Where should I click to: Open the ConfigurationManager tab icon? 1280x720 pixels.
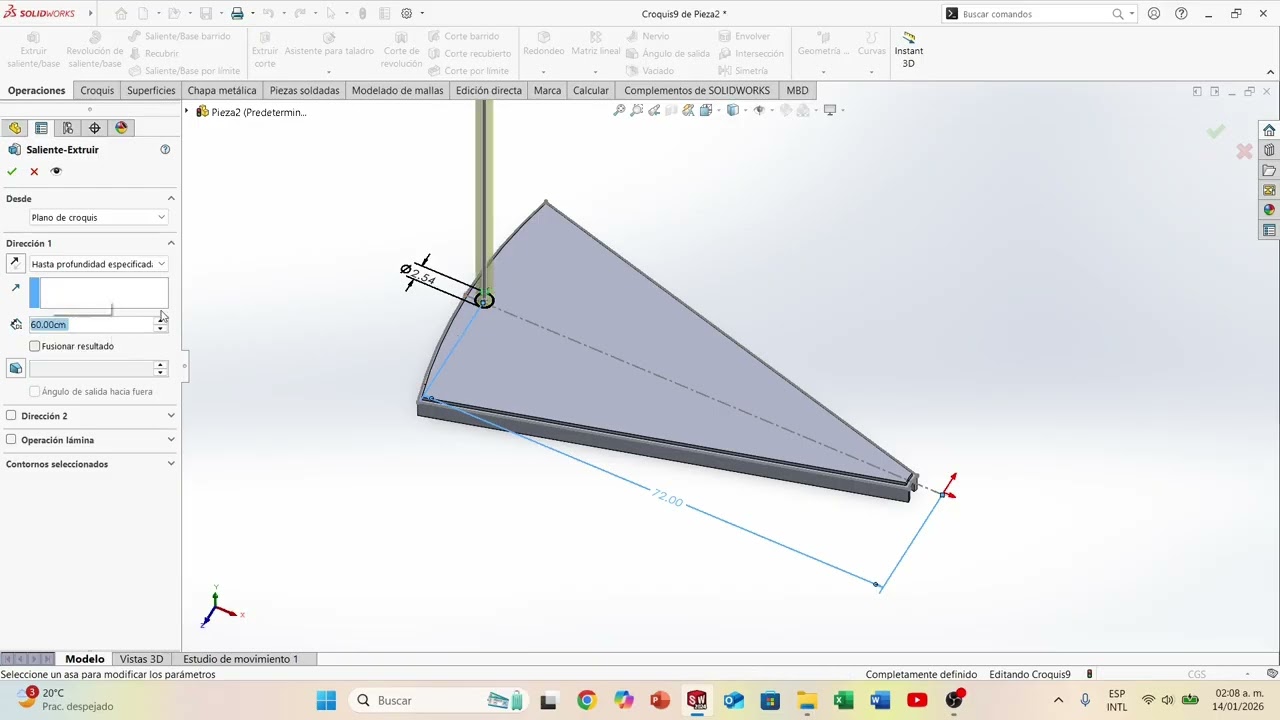(x=68, y=128)
